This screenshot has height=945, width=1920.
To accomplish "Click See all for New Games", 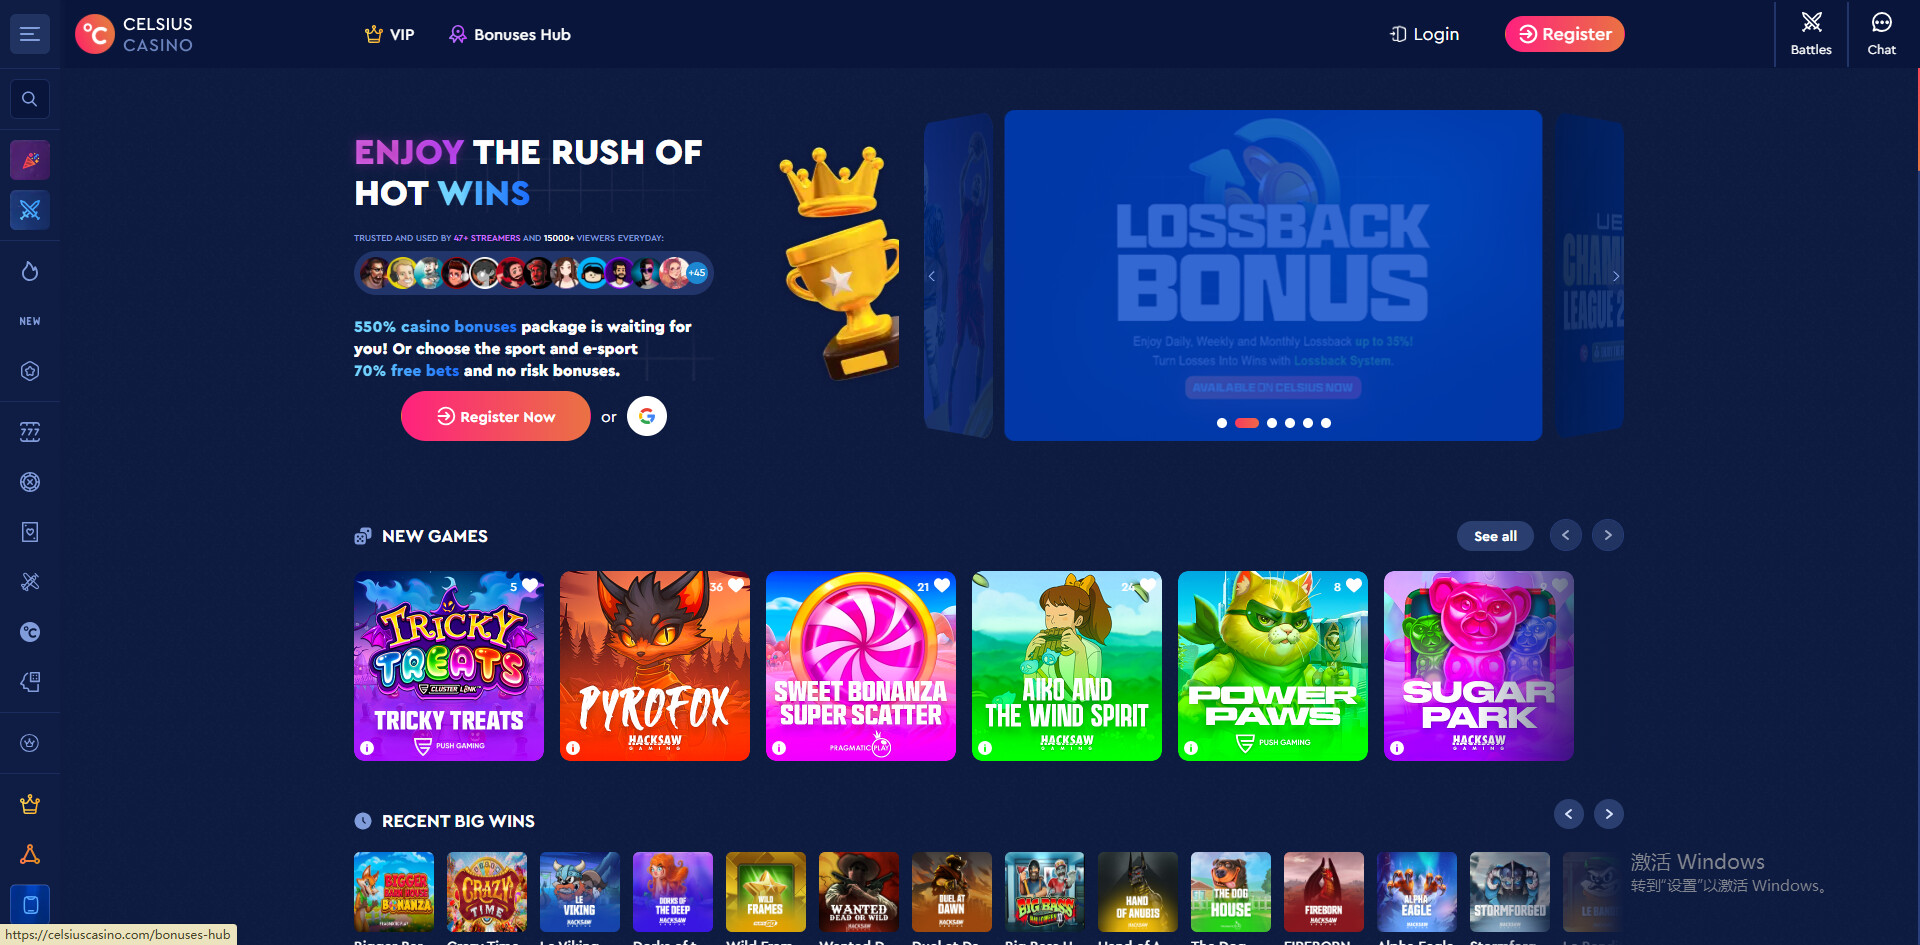I will [x=1495, y=536].
